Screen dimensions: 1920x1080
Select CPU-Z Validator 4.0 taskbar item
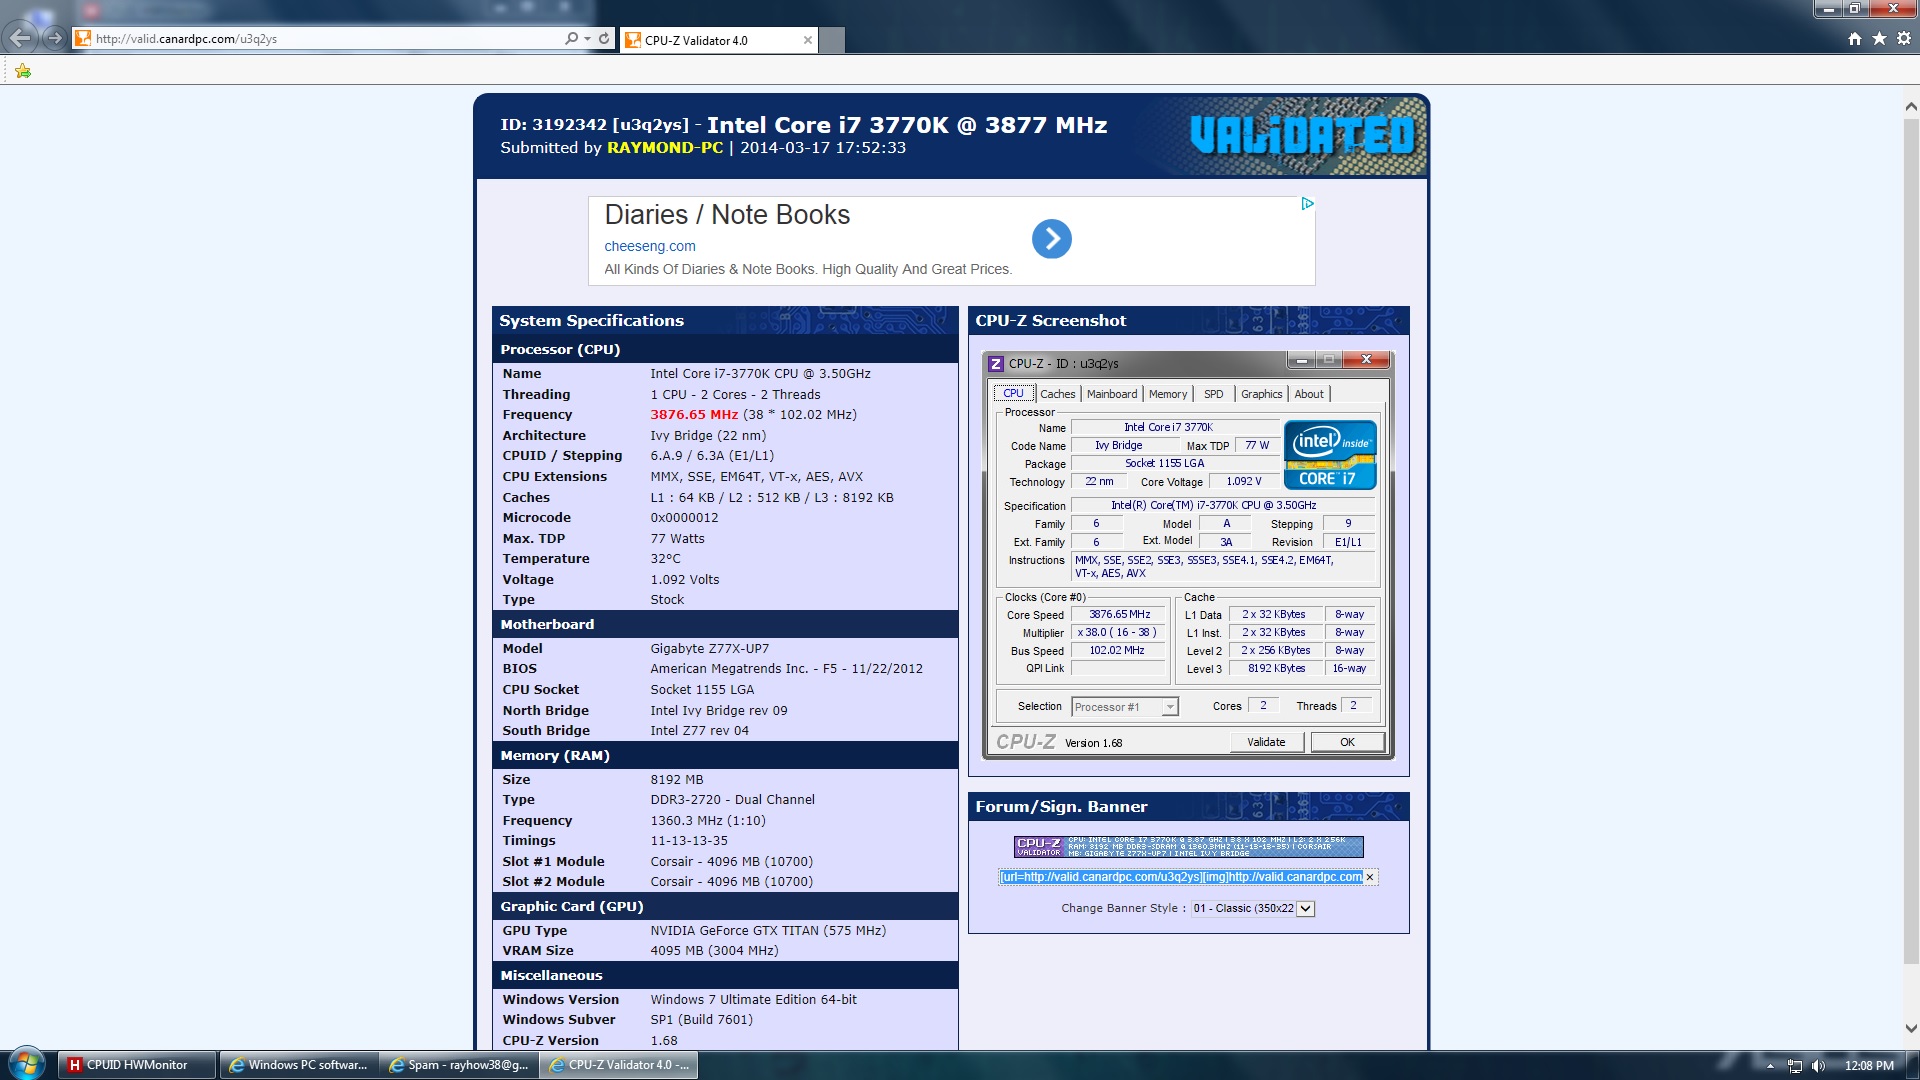tap(619, 1065)
